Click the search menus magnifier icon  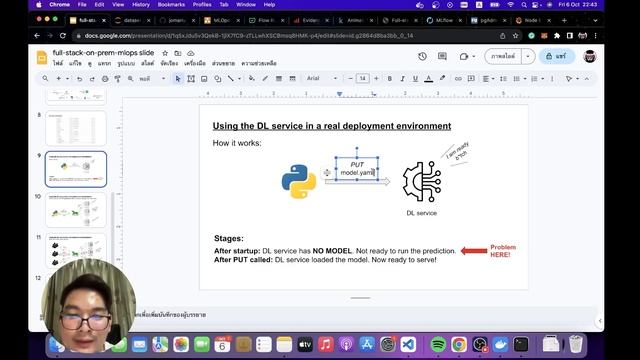point(45,78)
